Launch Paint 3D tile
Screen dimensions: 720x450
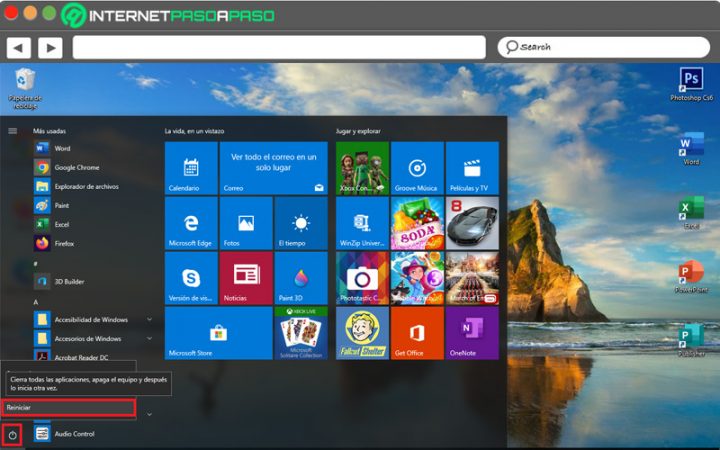tap(301, 277)
